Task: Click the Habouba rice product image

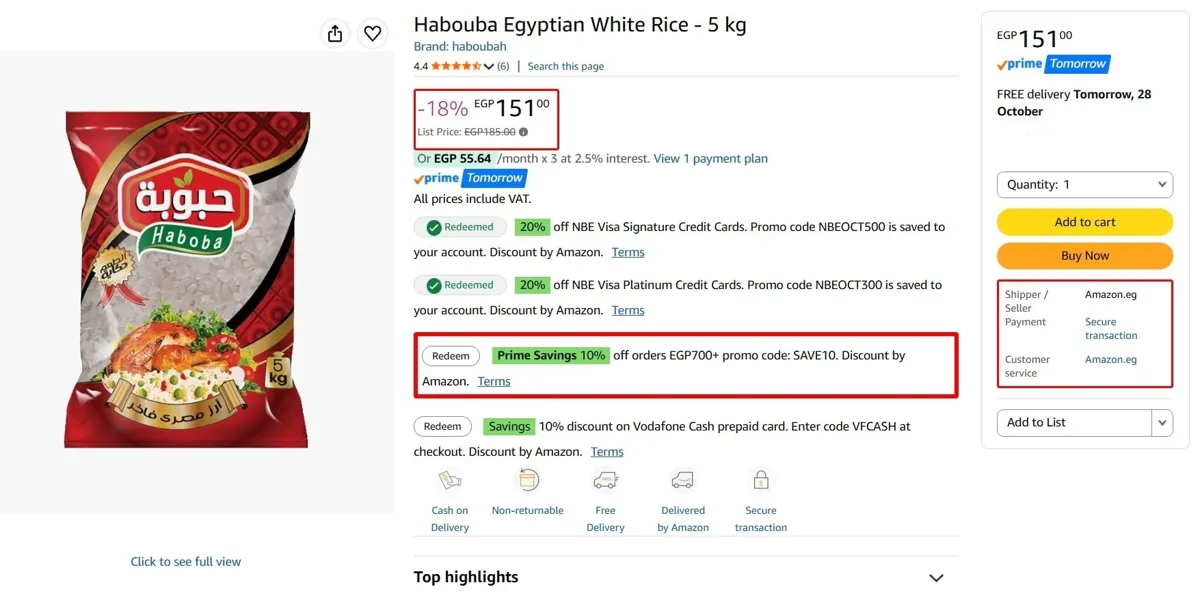Action: (x=188, y=280)
